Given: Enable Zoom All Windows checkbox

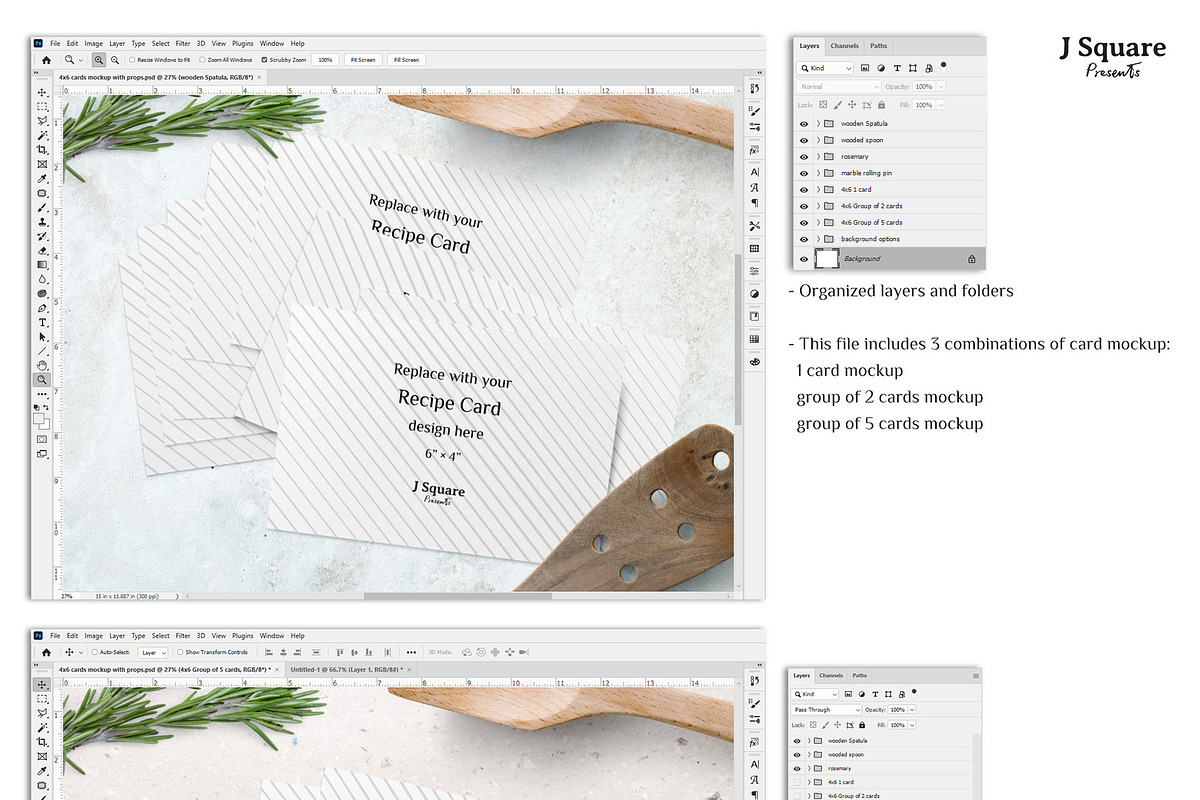Looking at the screenshot, I should tap(202, 60).
